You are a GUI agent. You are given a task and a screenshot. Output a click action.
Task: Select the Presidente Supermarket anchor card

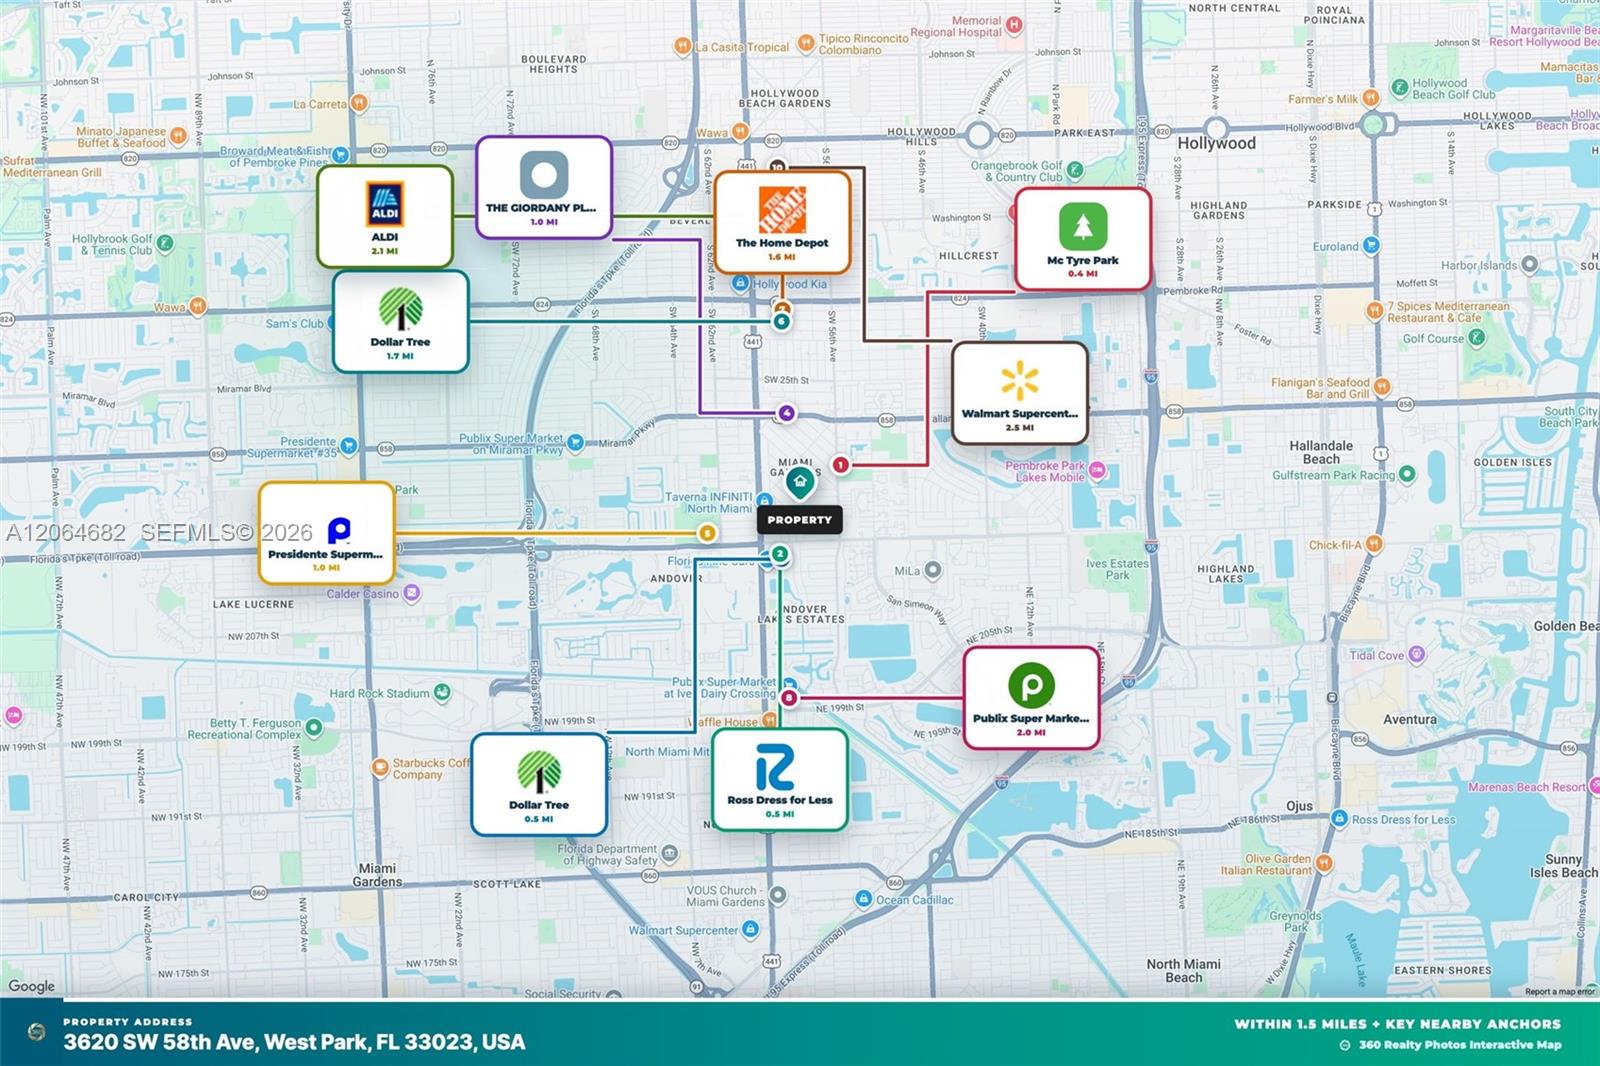326,533
